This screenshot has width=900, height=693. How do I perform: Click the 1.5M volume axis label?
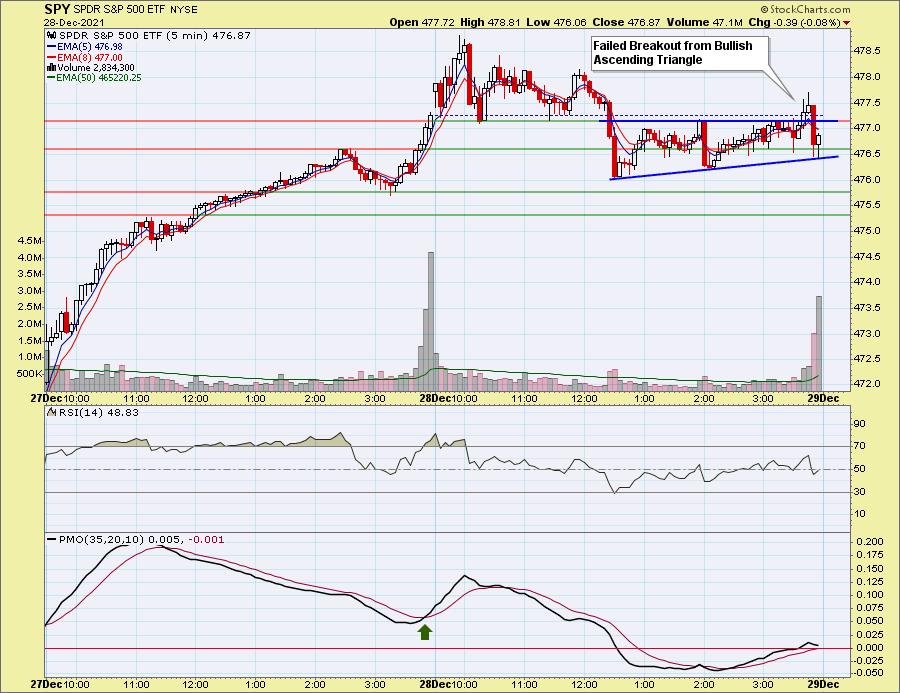(x=30, y=340)
